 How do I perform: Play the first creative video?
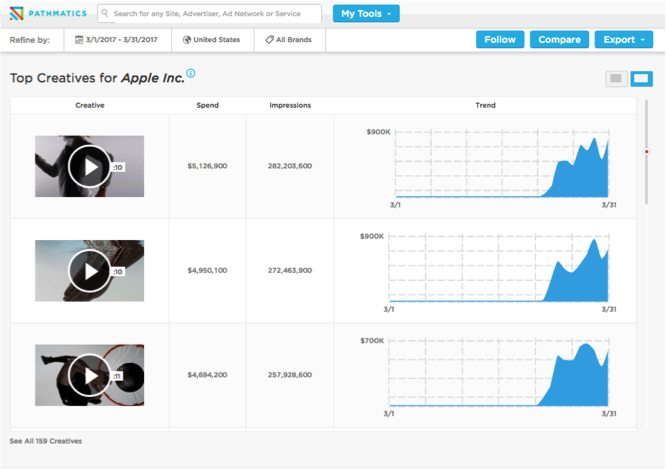[x=90, y=166]
